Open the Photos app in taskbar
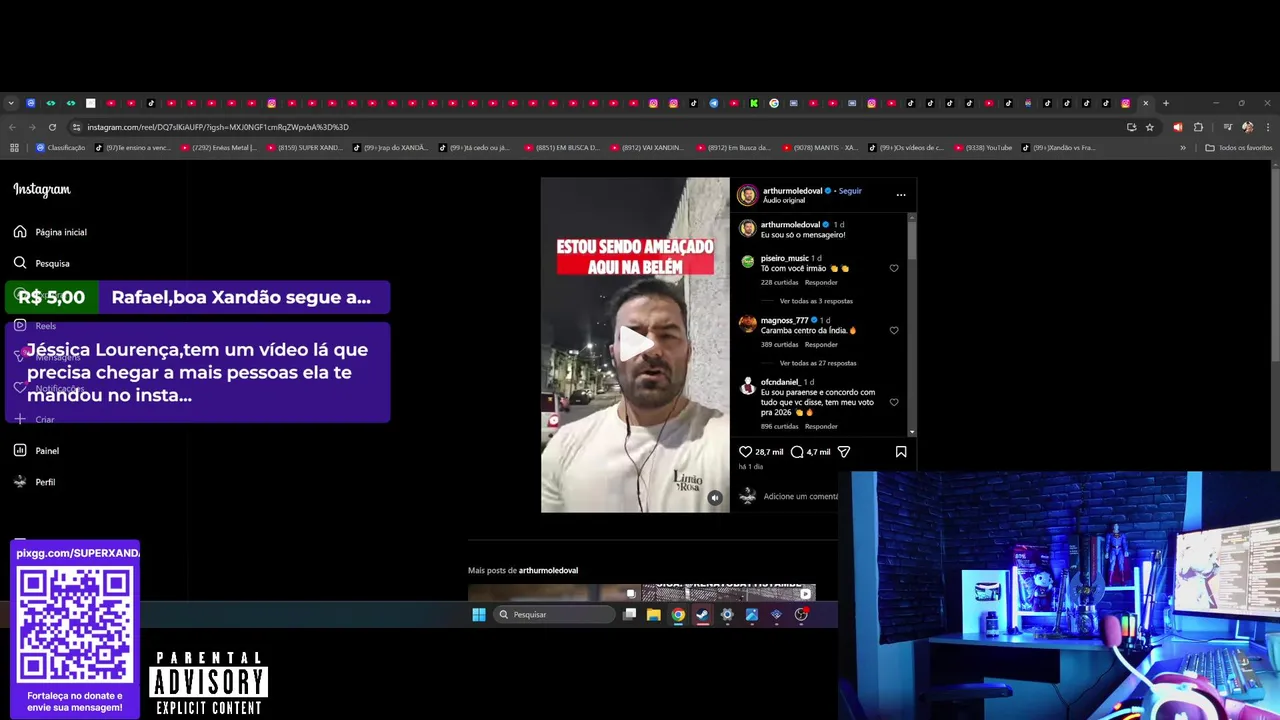This screenshot has width=1280, height=720. [751, 615]
